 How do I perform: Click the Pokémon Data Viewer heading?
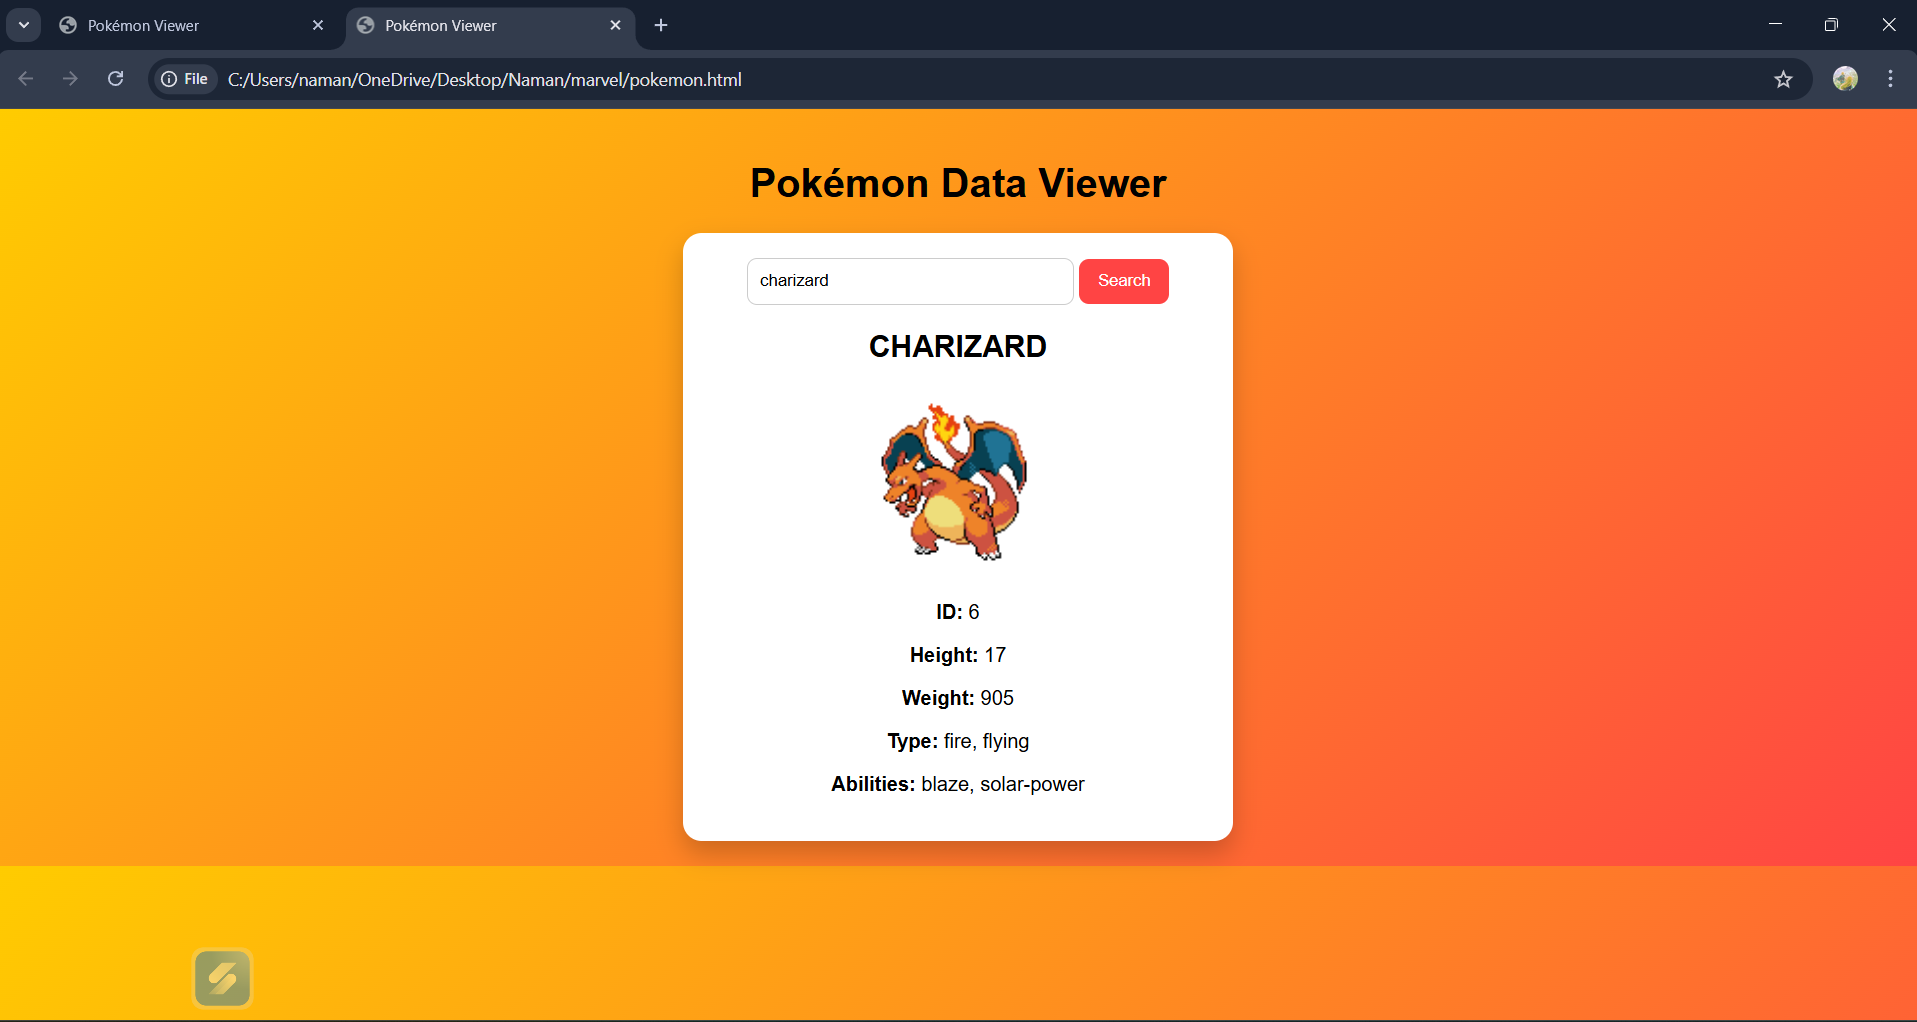tap(958, 183)
